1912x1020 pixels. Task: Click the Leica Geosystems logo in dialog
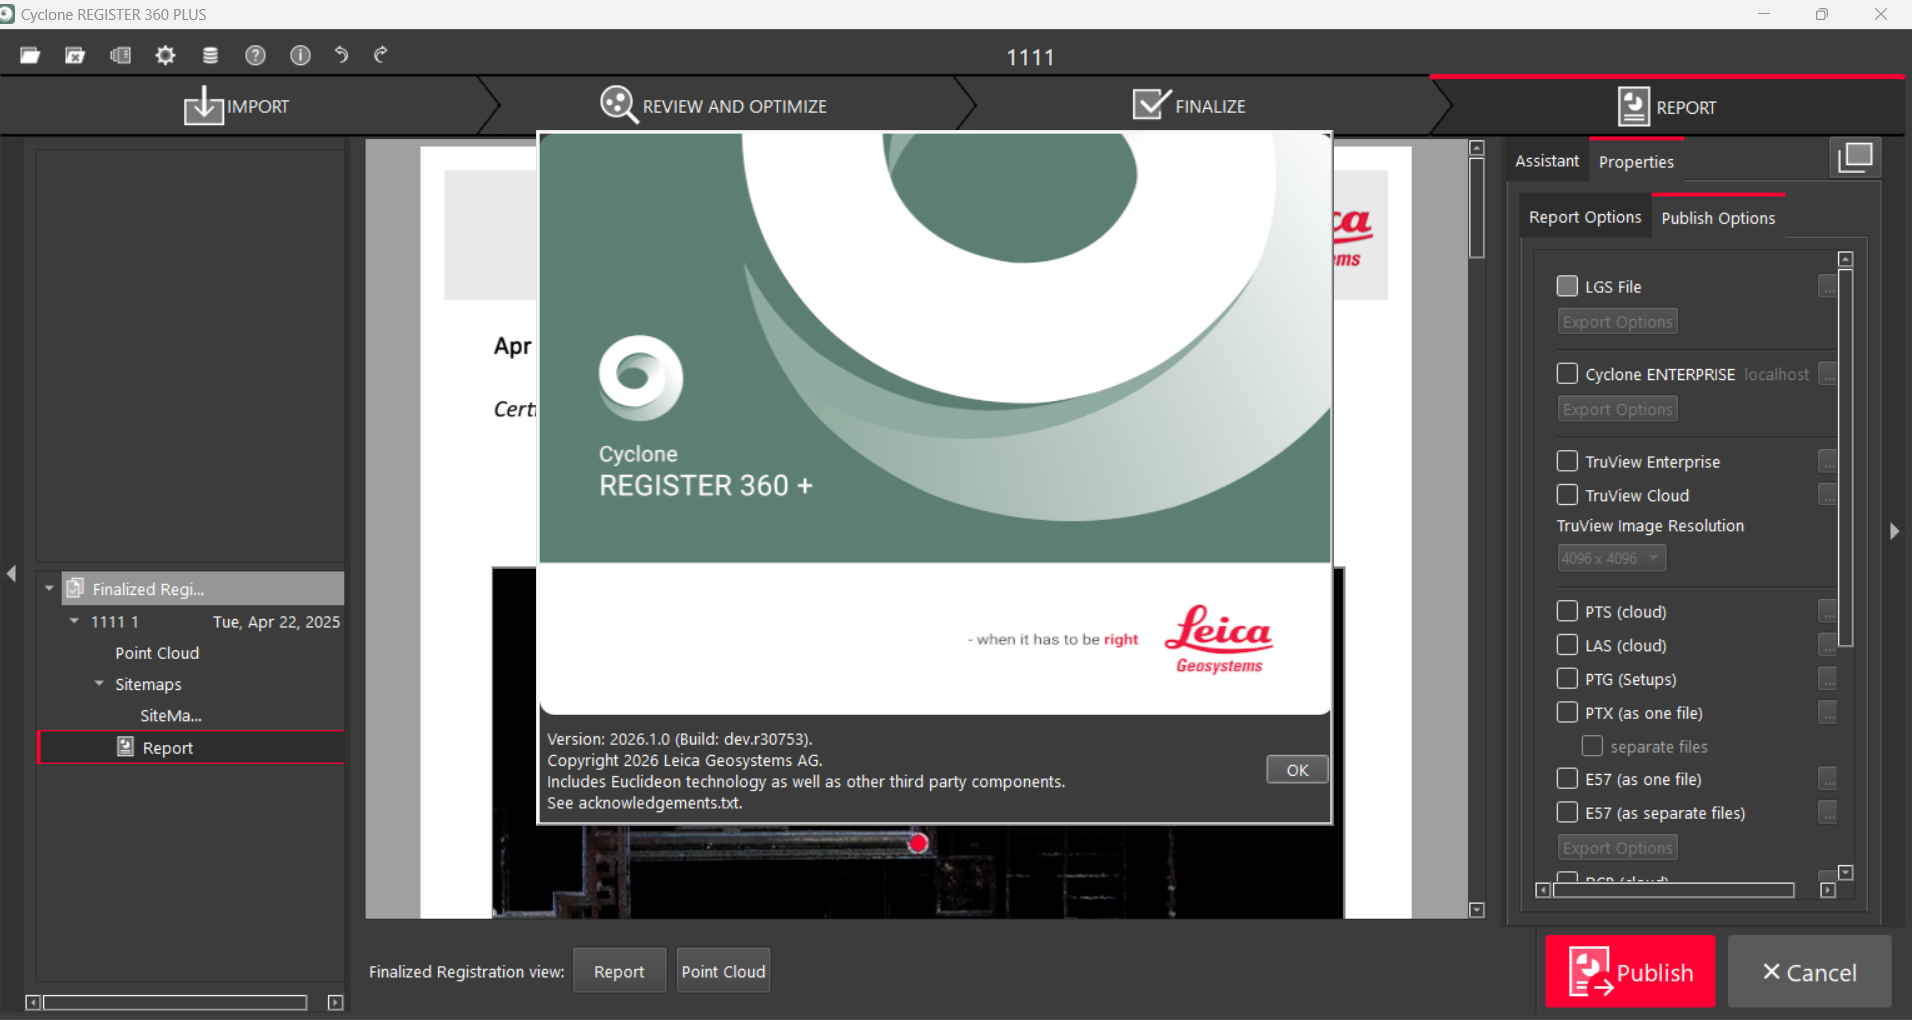(x=1218, y=639)
